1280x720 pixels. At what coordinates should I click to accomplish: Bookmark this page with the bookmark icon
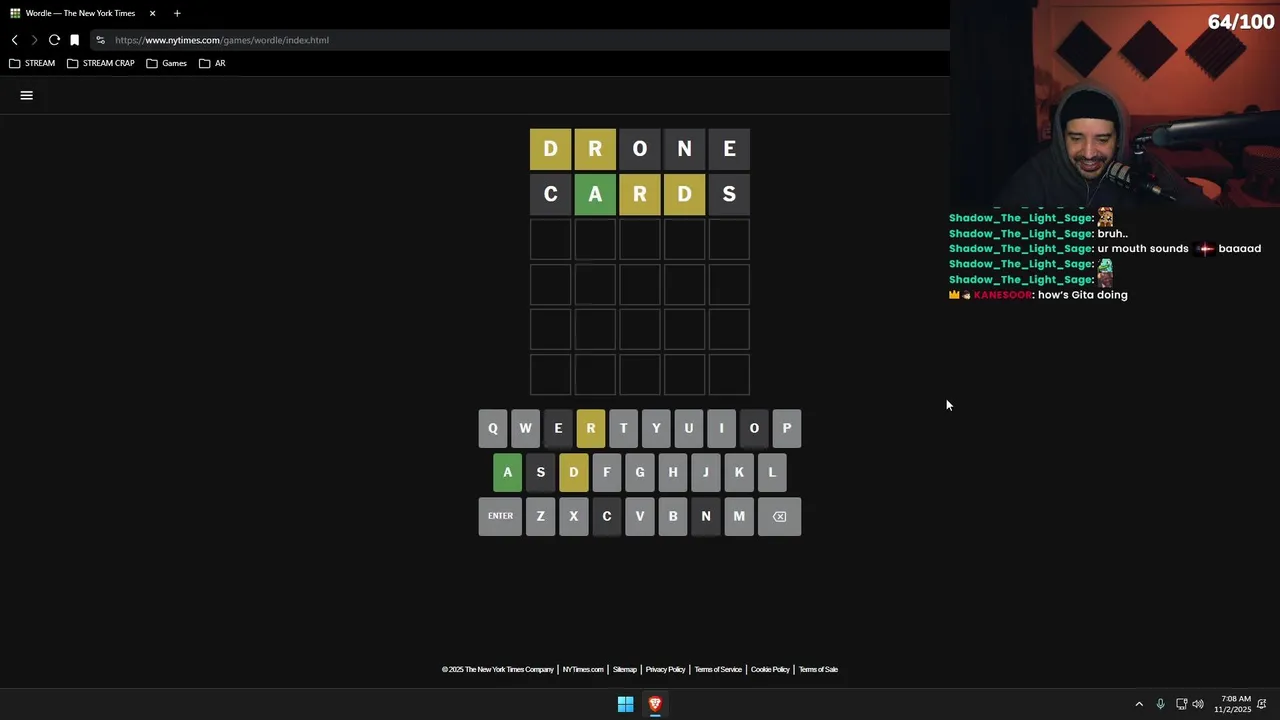pyautogui.click(x=74, y=40)
